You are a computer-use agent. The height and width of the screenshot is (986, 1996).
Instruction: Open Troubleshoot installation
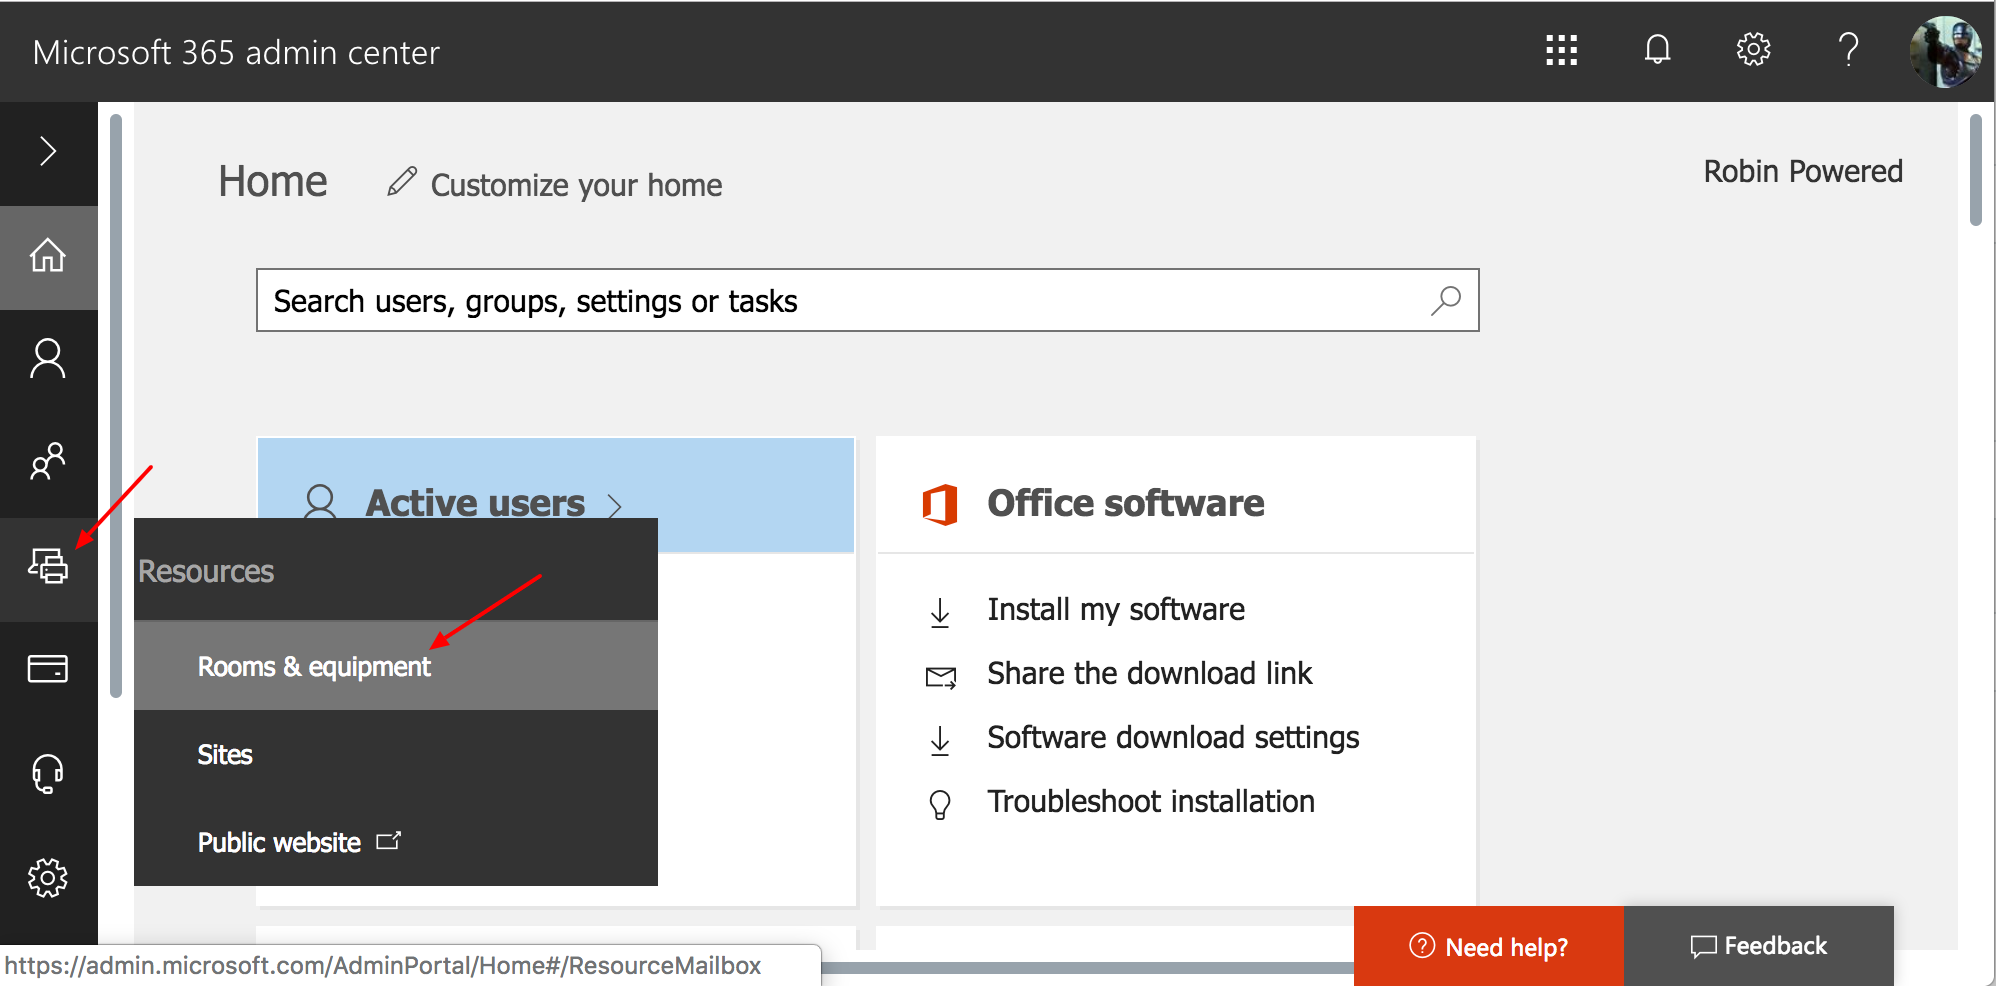click(1151, 802)
